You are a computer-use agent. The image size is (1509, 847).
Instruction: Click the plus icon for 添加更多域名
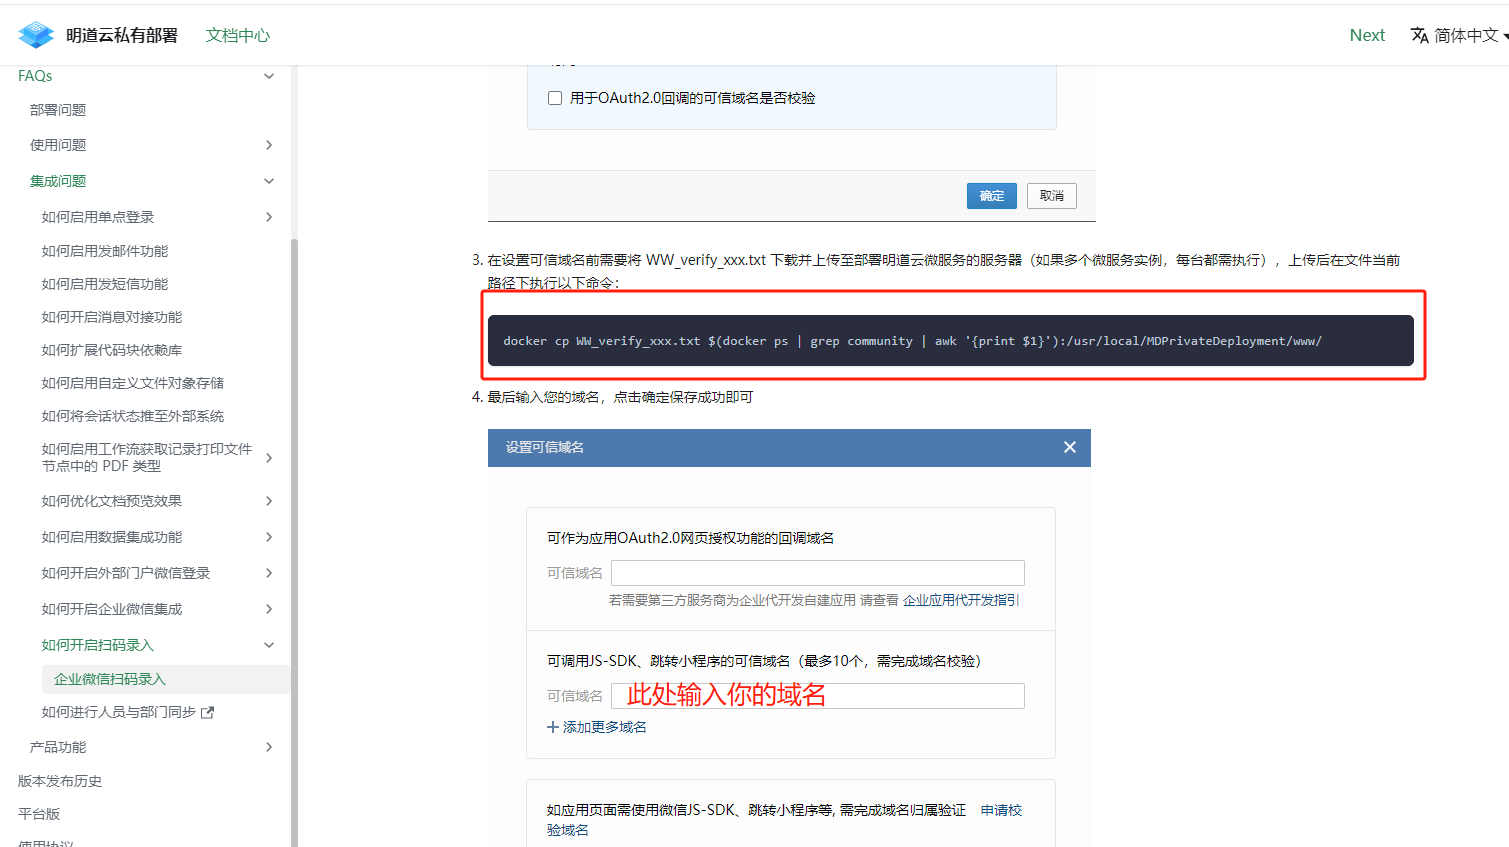[x=553, y=727]
